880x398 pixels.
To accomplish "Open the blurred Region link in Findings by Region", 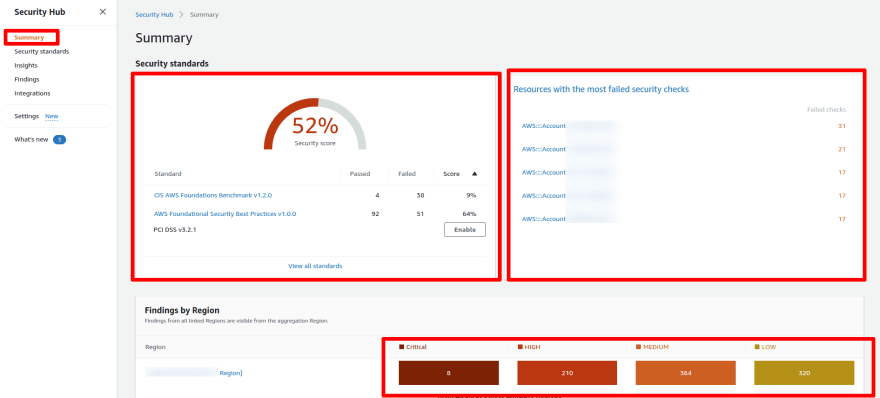I will pyautogui.click(x=194, y=373).
